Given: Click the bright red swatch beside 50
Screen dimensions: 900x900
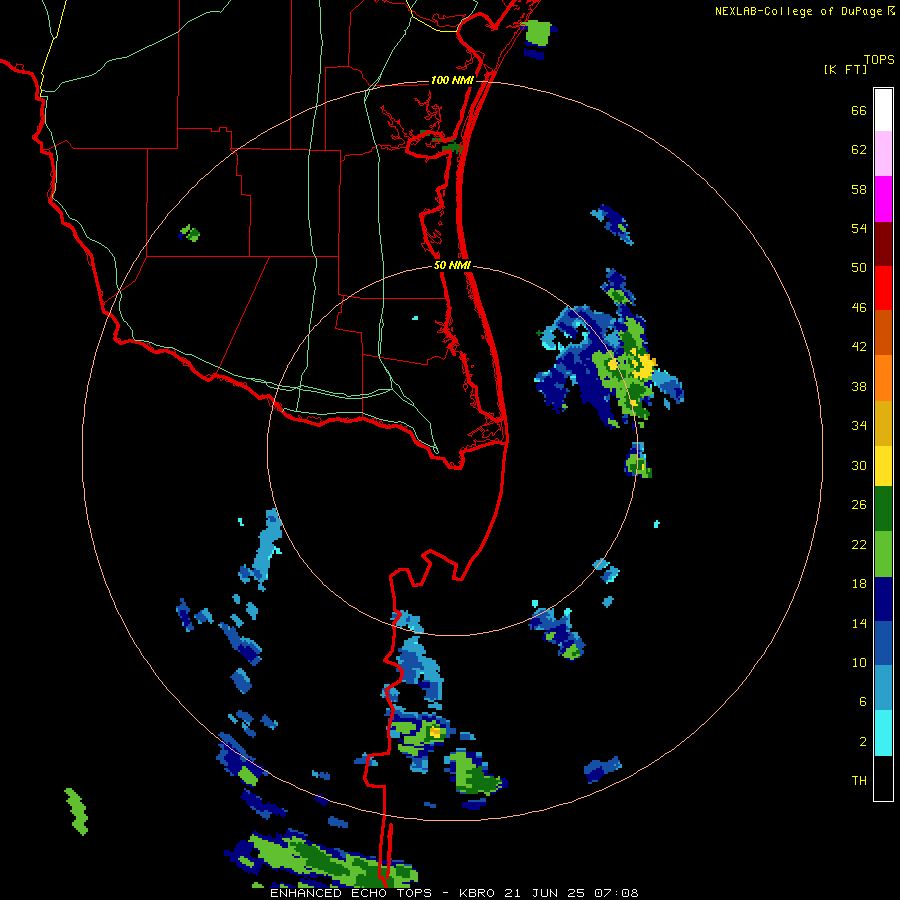Looking at the screenshot, I should (883, 288).
